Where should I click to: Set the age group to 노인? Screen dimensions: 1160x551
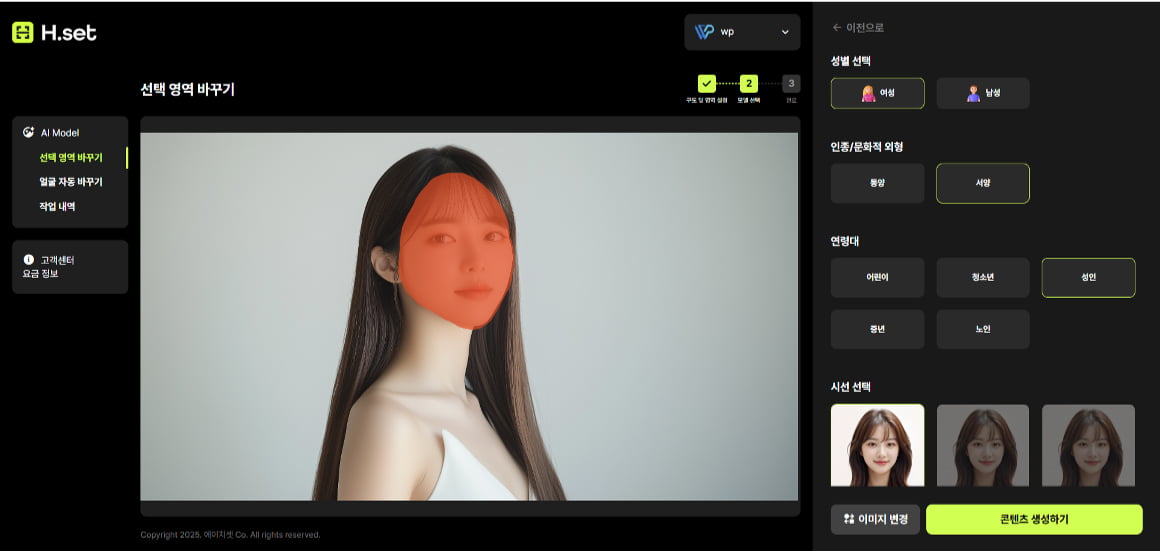(x=982, y=329)
